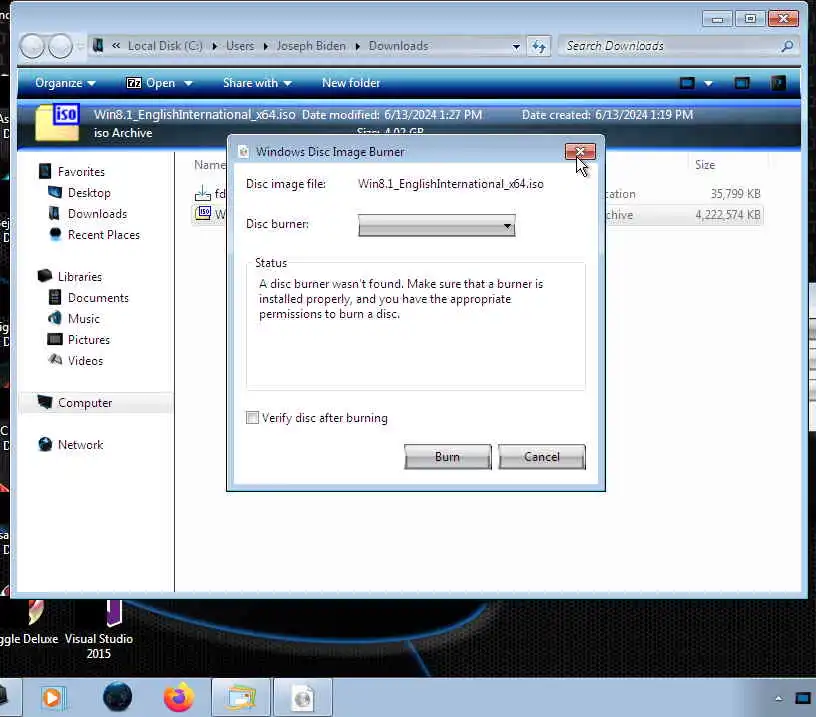Screen dimensions: 816x717
Task: Click the address bar refresh button
Action: tap(539, 47)
